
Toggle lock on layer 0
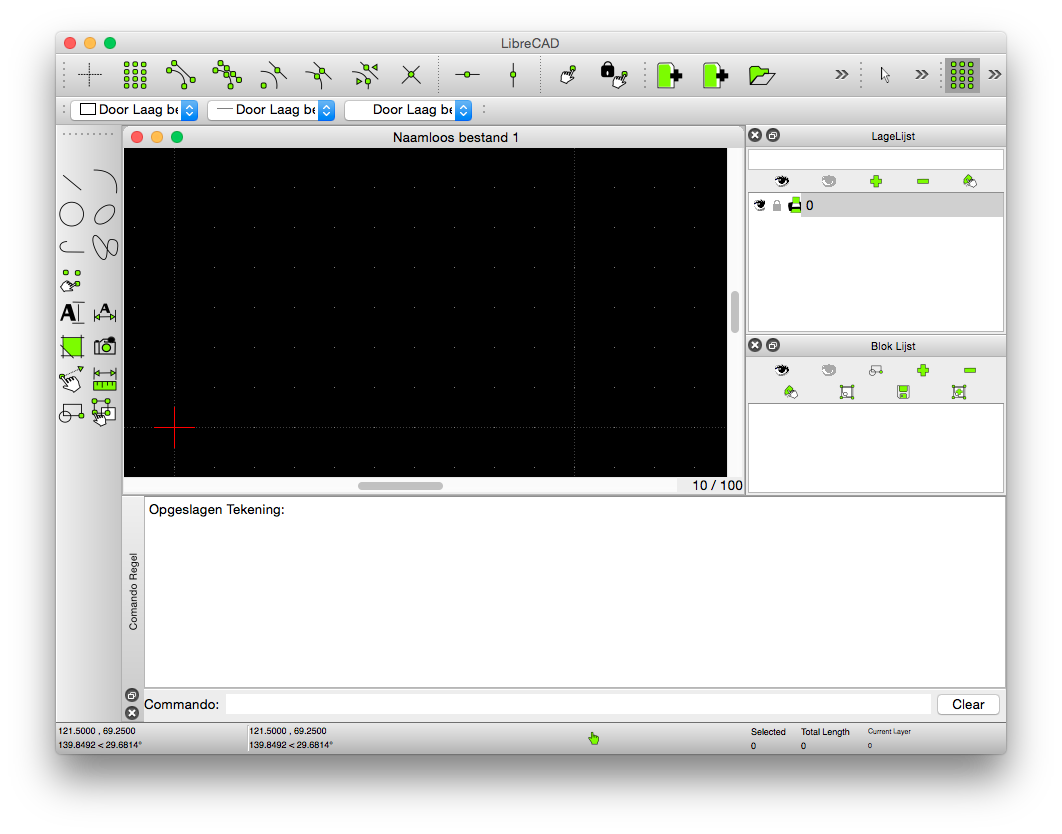(777, 205)
